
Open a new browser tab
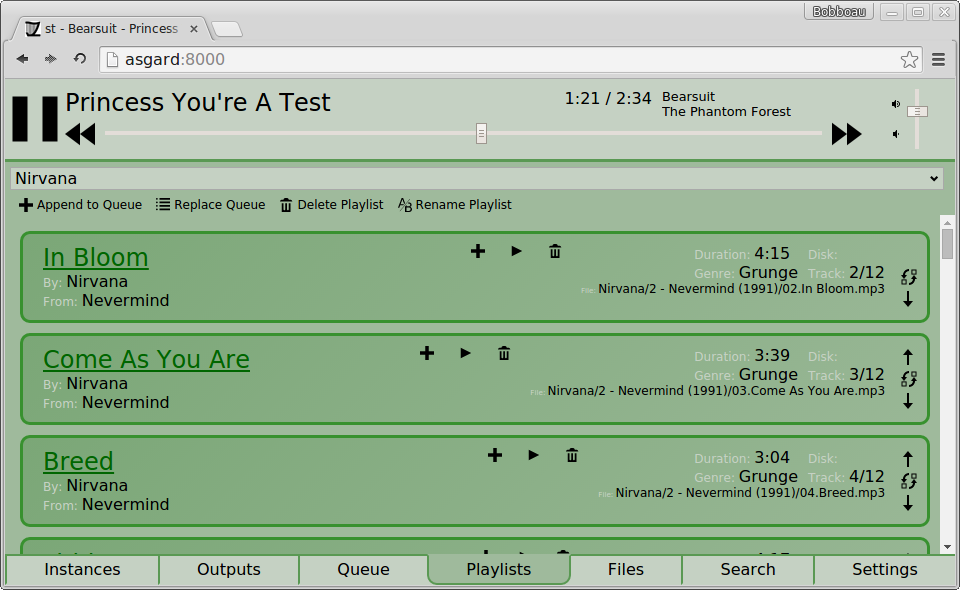coord(227,29)
